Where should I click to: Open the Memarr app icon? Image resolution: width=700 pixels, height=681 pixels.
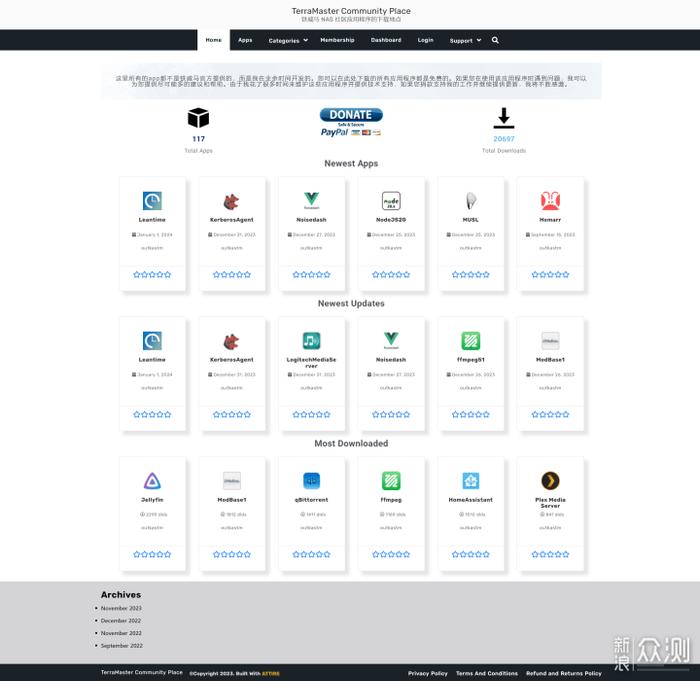click(550, 201)
